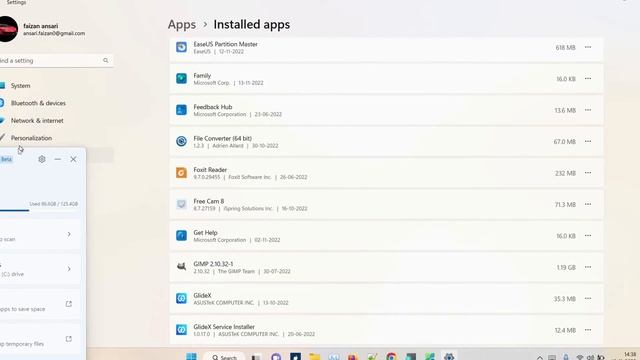The width and height of the screenshot is (640, 360).
Task: Open the more options menu for File Converter
Action: tap(588, 142)
